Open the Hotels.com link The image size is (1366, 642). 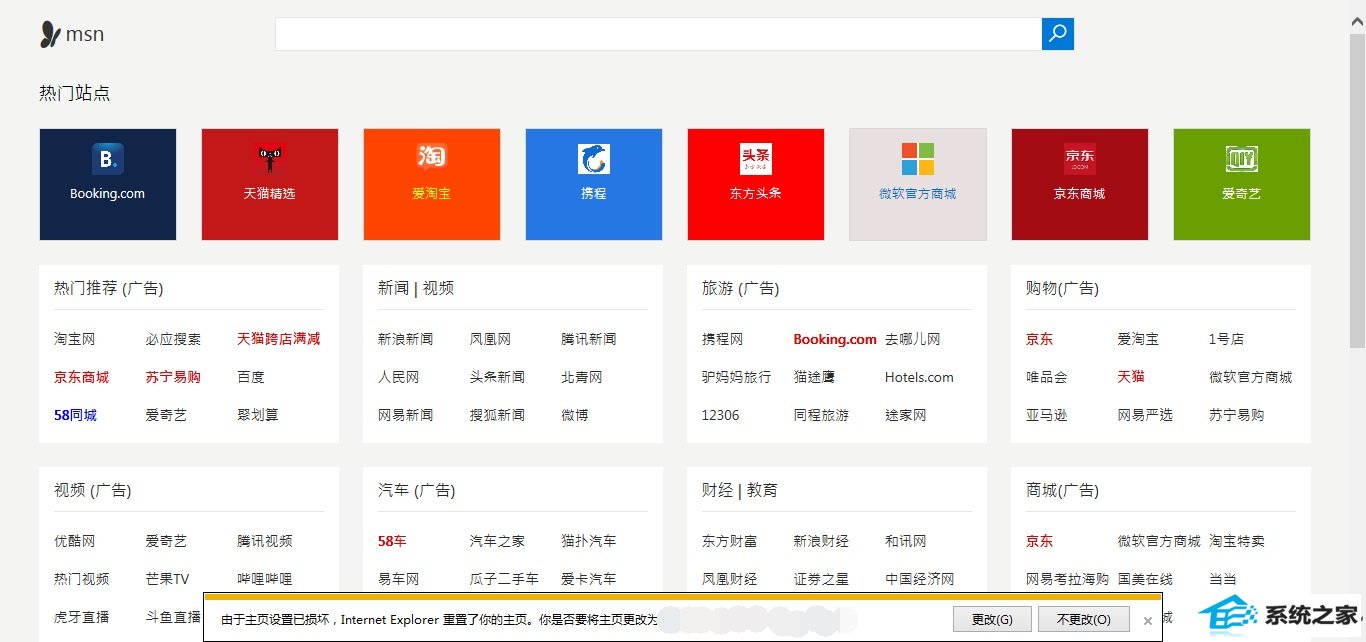pyautogui.click(x=919, y=377)
